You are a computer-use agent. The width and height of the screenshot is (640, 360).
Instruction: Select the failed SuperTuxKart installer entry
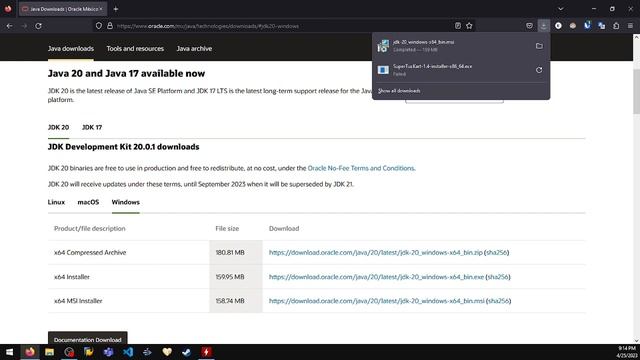452,70
